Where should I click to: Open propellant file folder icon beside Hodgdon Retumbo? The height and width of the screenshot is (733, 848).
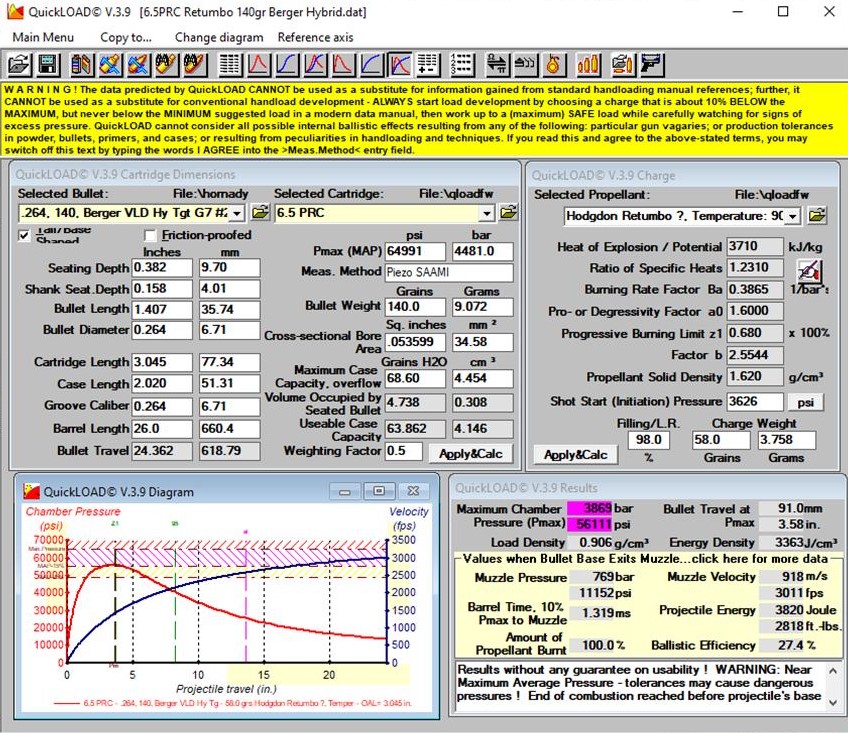(x=817, y=216)
